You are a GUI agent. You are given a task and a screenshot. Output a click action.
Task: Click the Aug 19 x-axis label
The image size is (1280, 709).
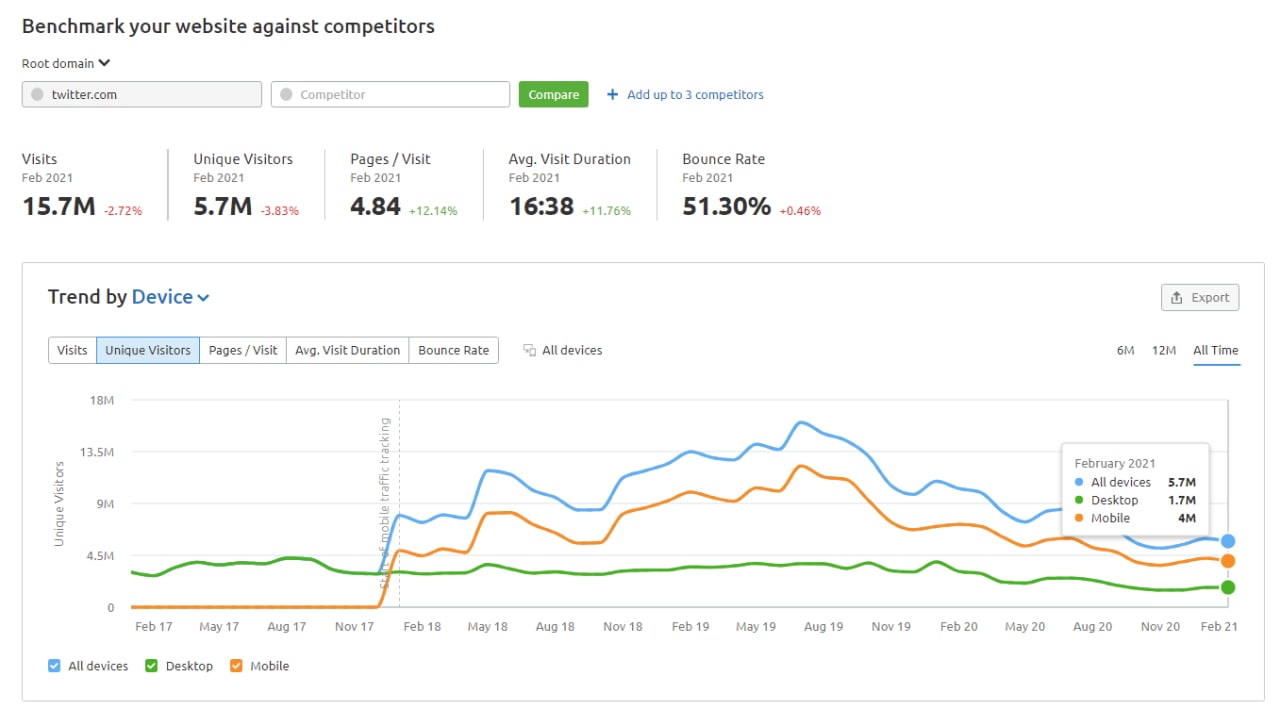click(823, 627)
